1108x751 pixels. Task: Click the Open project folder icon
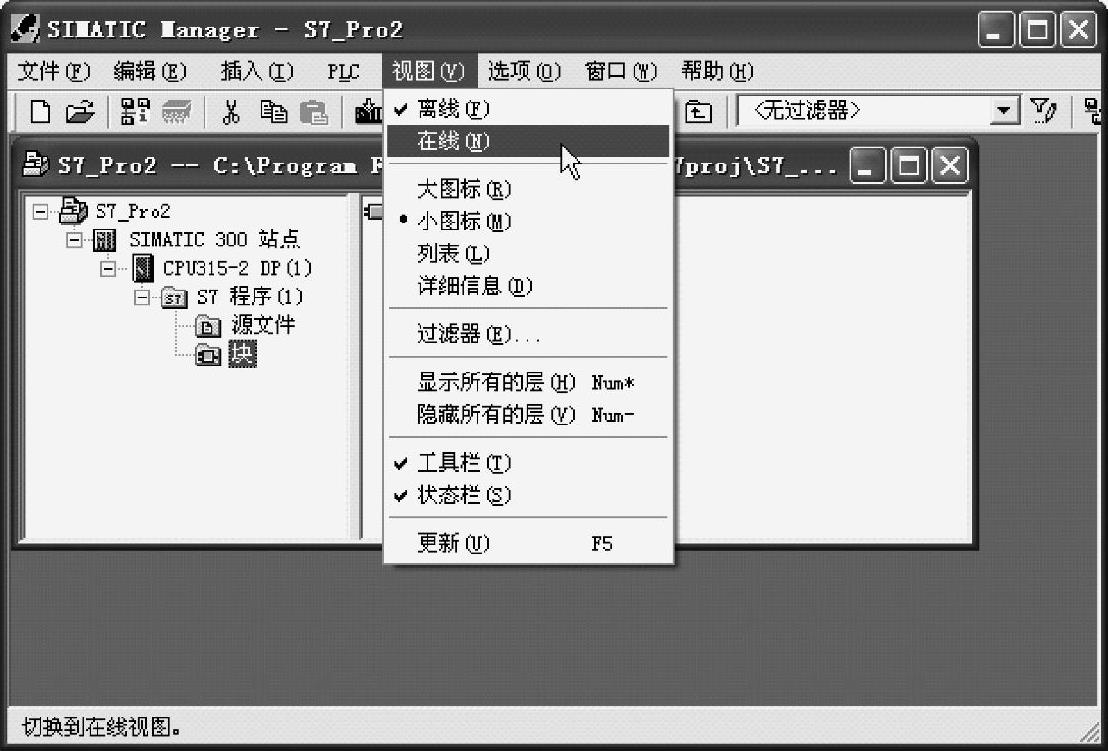click(x=80, y=112)
